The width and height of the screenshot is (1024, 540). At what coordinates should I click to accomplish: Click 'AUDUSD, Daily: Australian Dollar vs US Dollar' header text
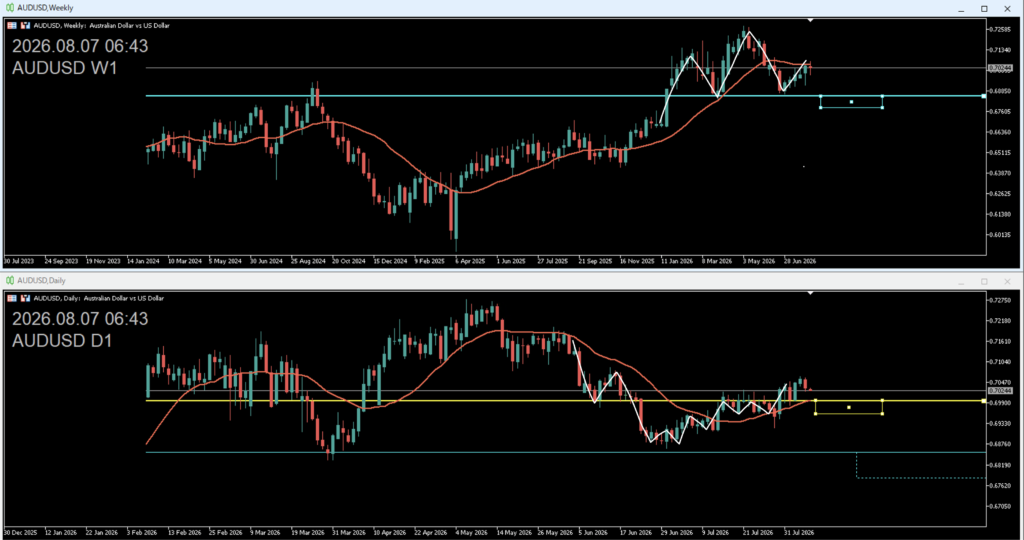tap(99, 298)
